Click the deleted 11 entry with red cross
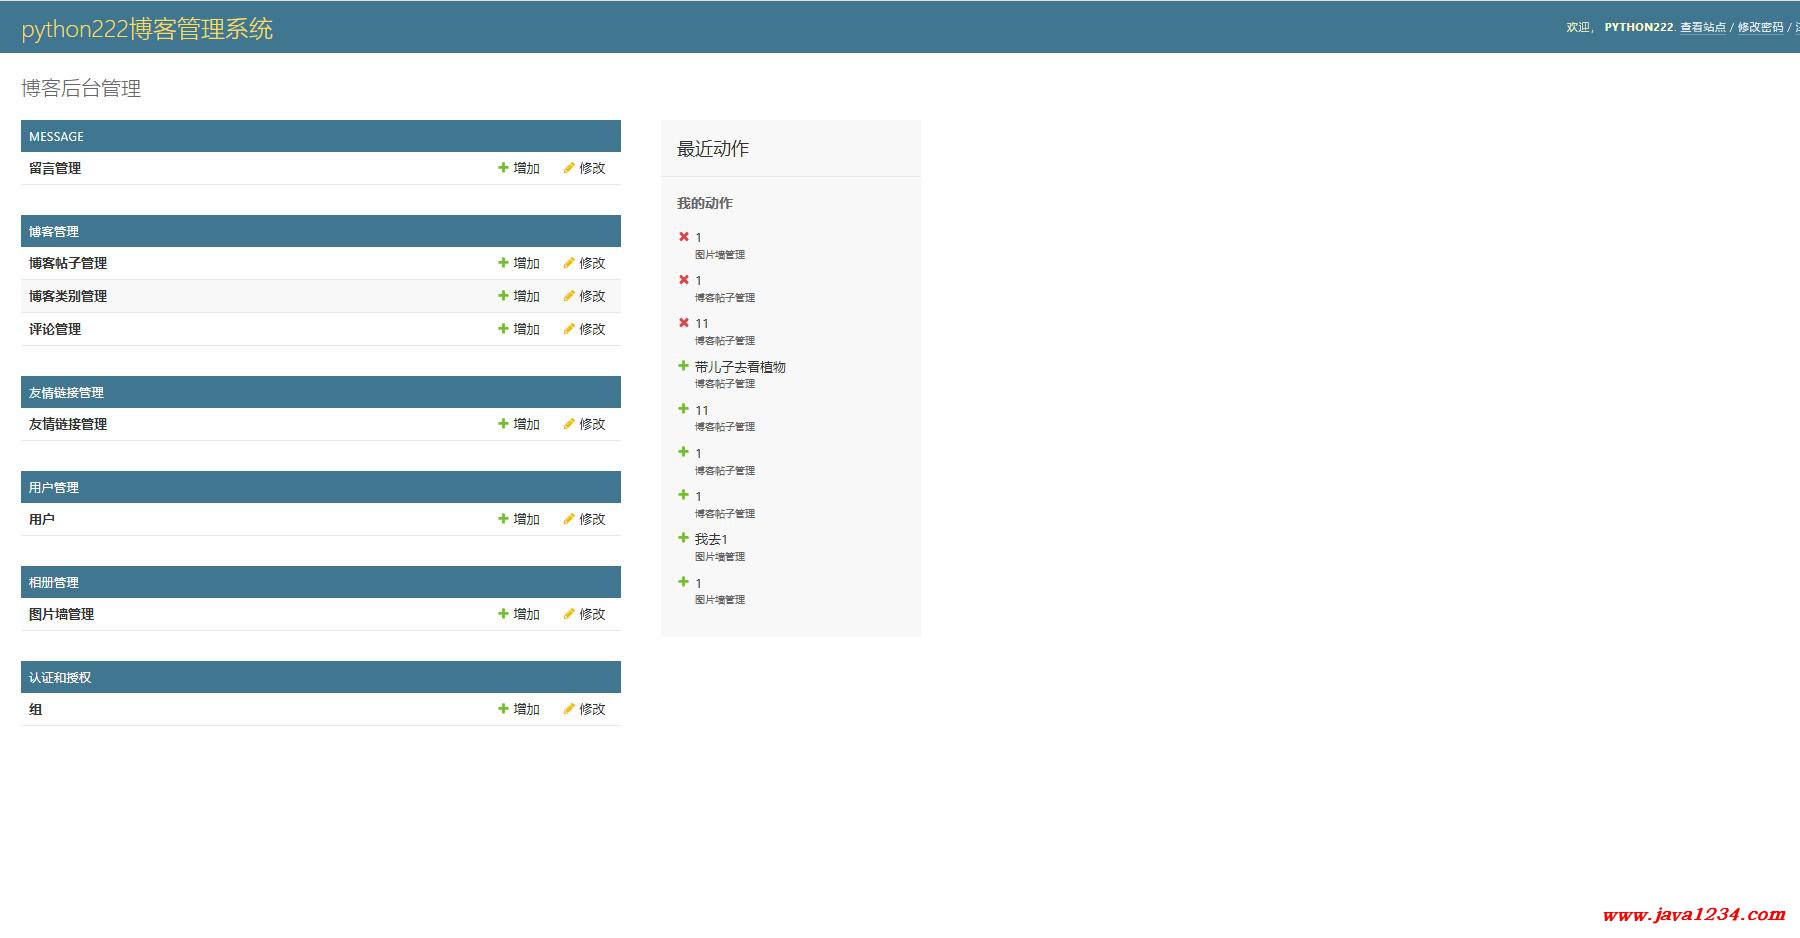1800x938 pixels. (x=702, y=323)
